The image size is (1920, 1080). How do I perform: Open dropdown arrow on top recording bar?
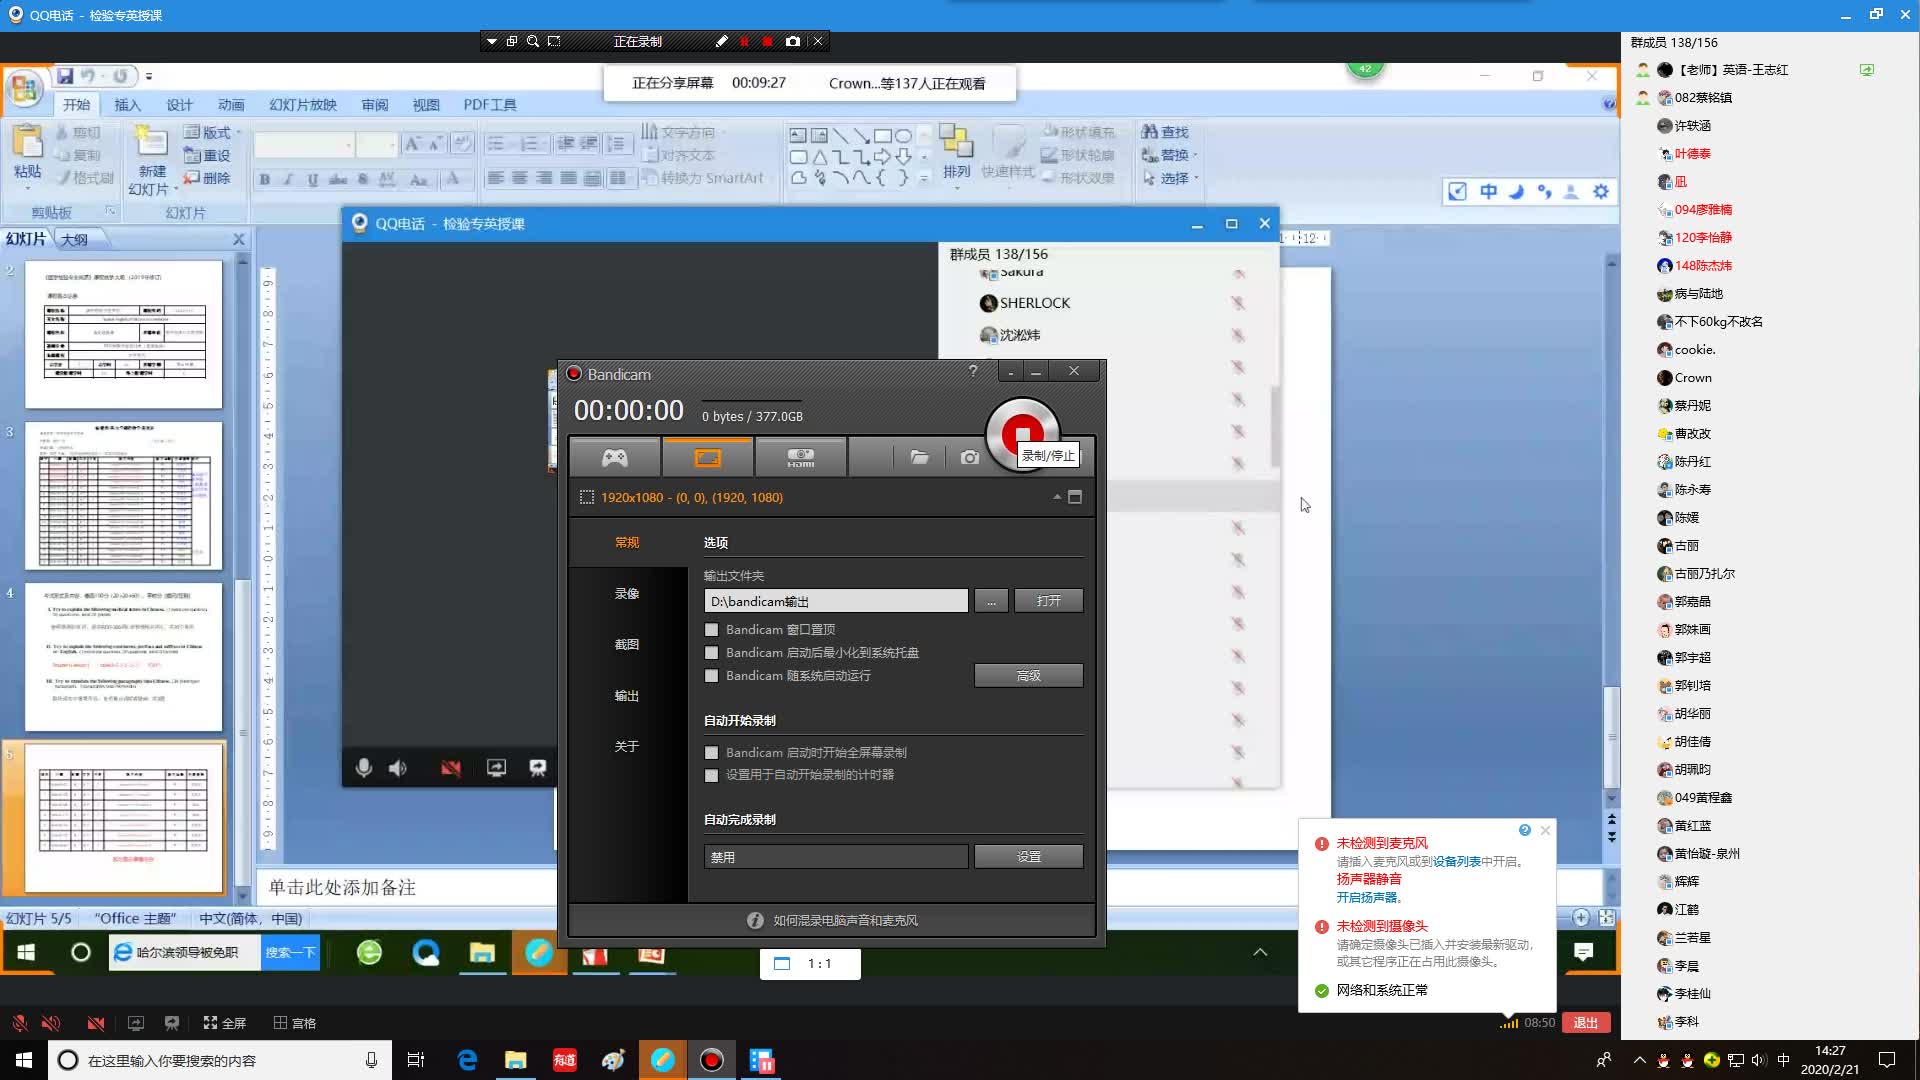tap(491, 41)
